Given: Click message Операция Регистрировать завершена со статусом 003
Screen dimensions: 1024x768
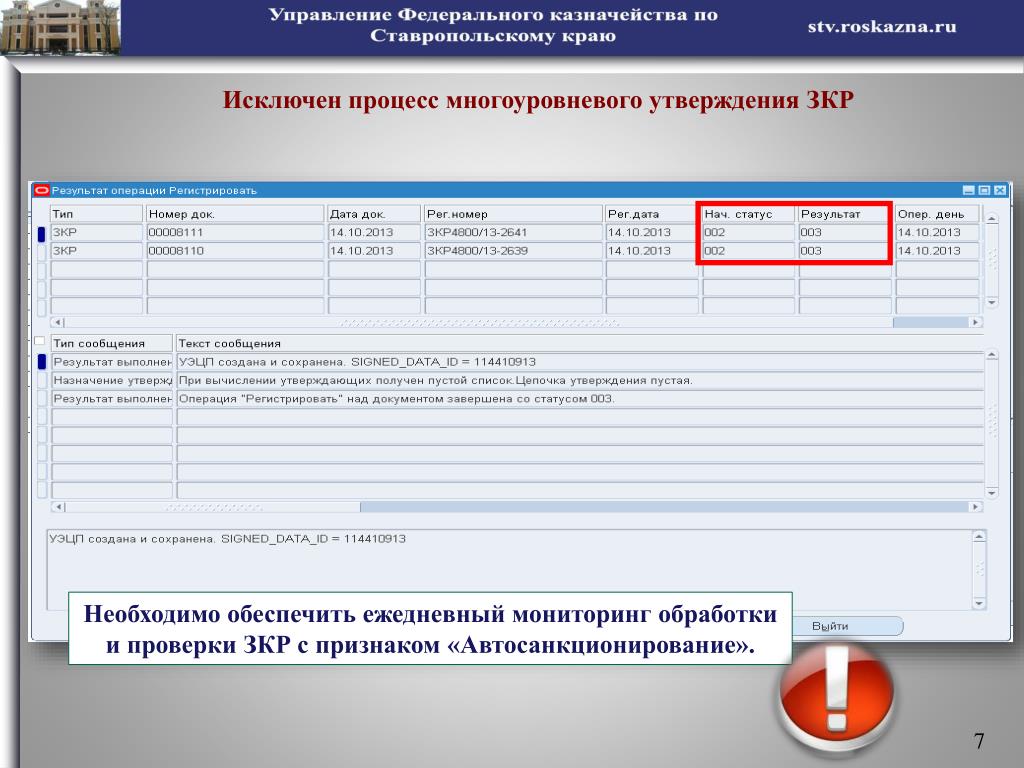Looking at the screenshot, I should coord(580,398).
